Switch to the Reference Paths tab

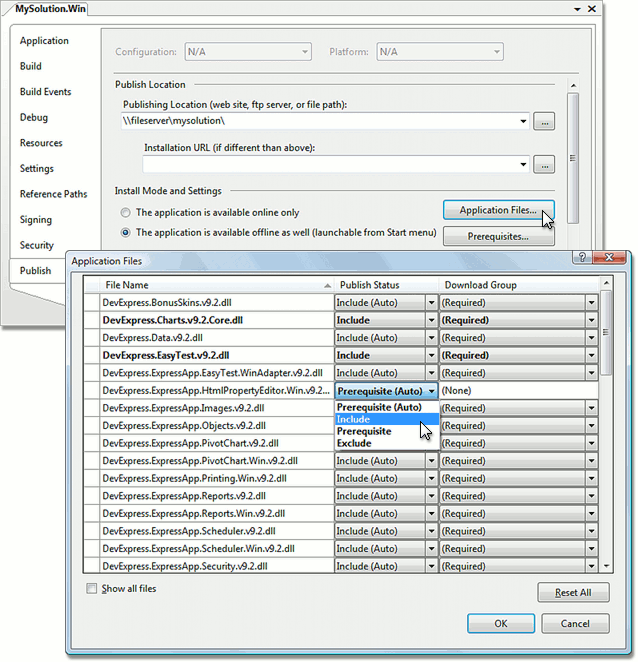pos(53,194)
